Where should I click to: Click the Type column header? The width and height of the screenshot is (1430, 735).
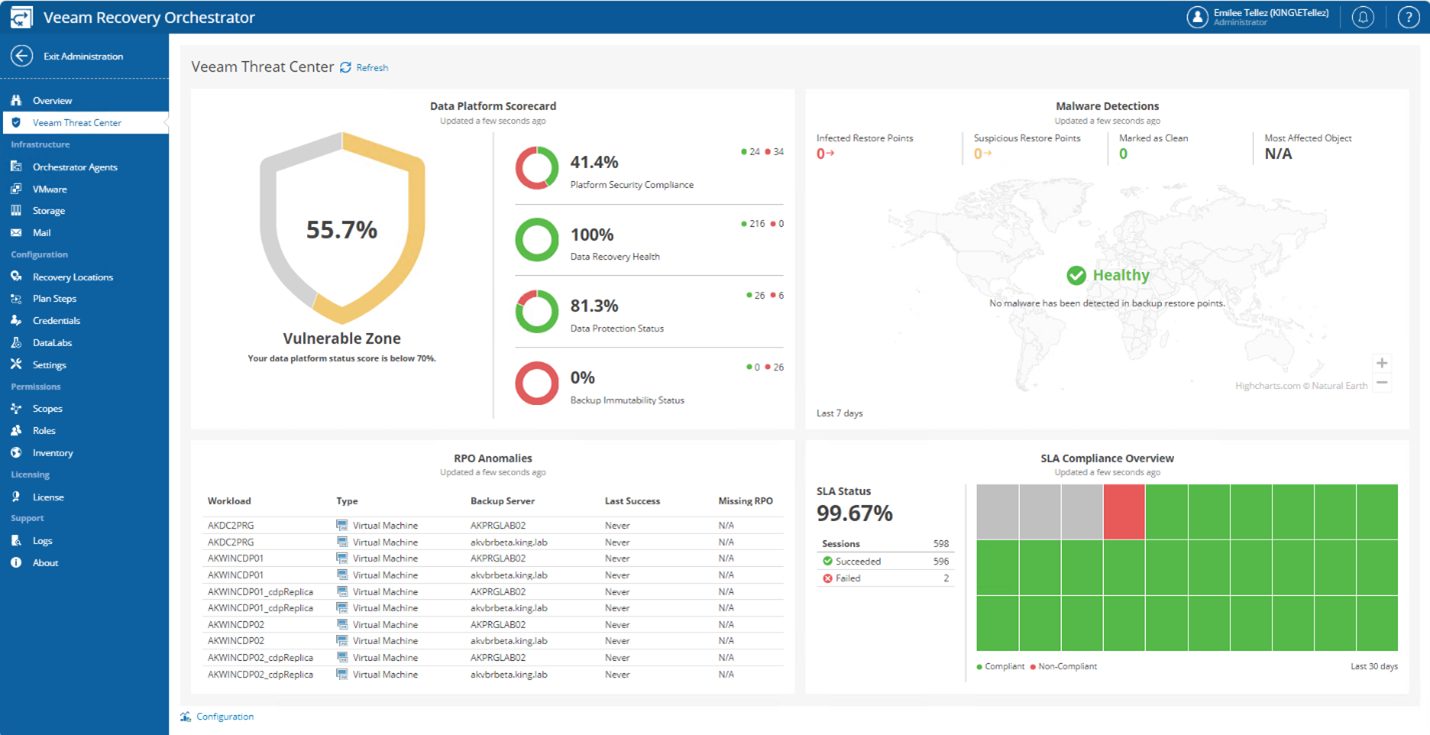point(347,501)
